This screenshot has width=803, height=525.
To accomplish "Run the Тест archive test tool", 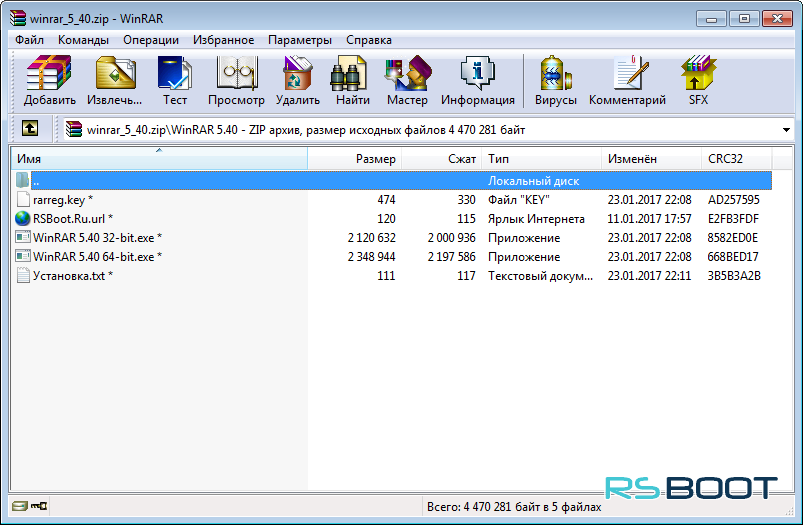I will pyautogui.click(x=175, y=74).
